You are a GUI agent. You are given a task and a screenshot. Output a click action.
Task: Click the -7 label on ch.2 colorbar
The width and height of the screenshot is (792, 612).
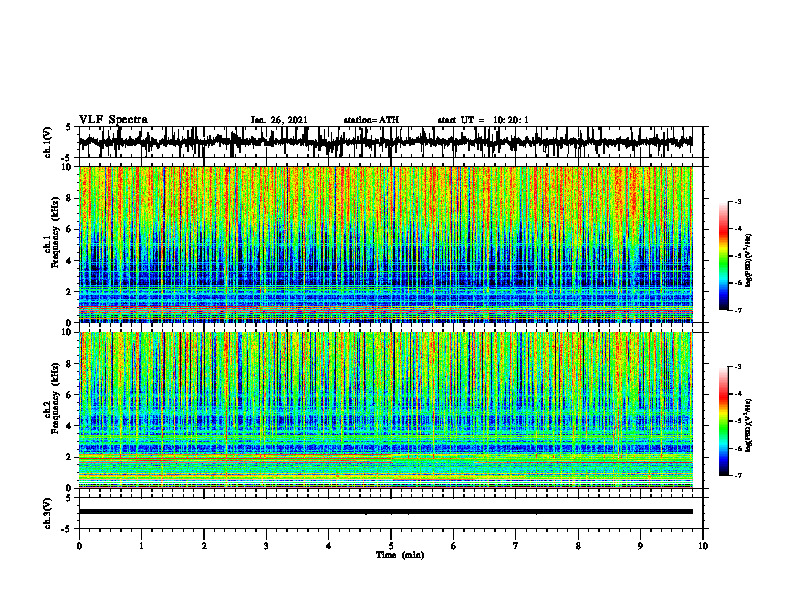pos(737,475)
